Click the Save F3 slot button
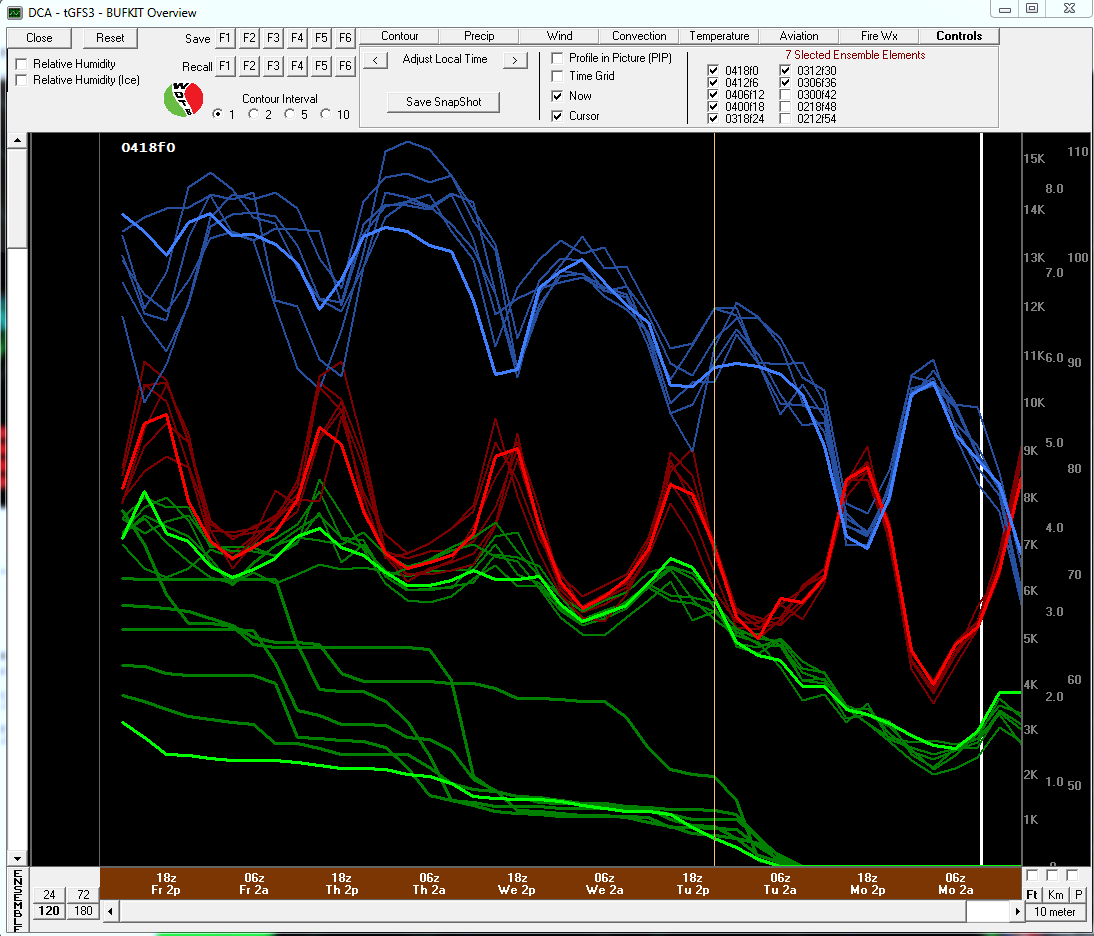1094x936 pixels. point(274,38)
